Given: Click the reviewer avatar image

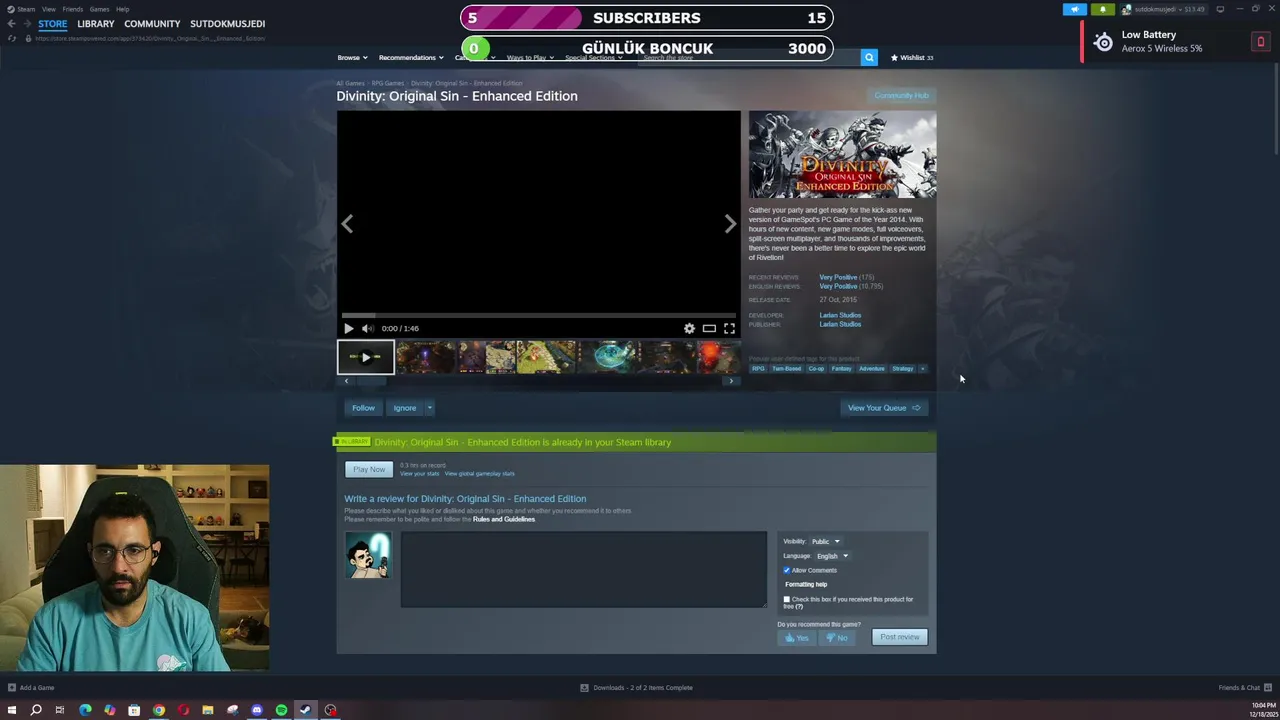Looking at the screenshot, I should pos(368,555).
